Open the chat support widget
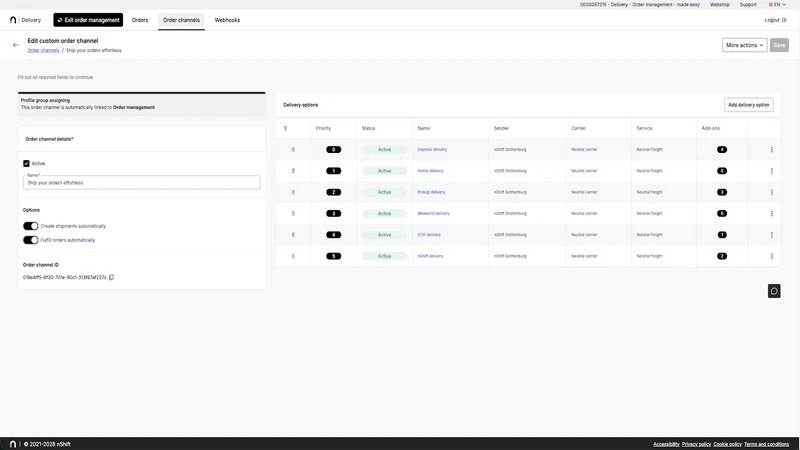Screen dimensions: 800x450 pos(774,291)
